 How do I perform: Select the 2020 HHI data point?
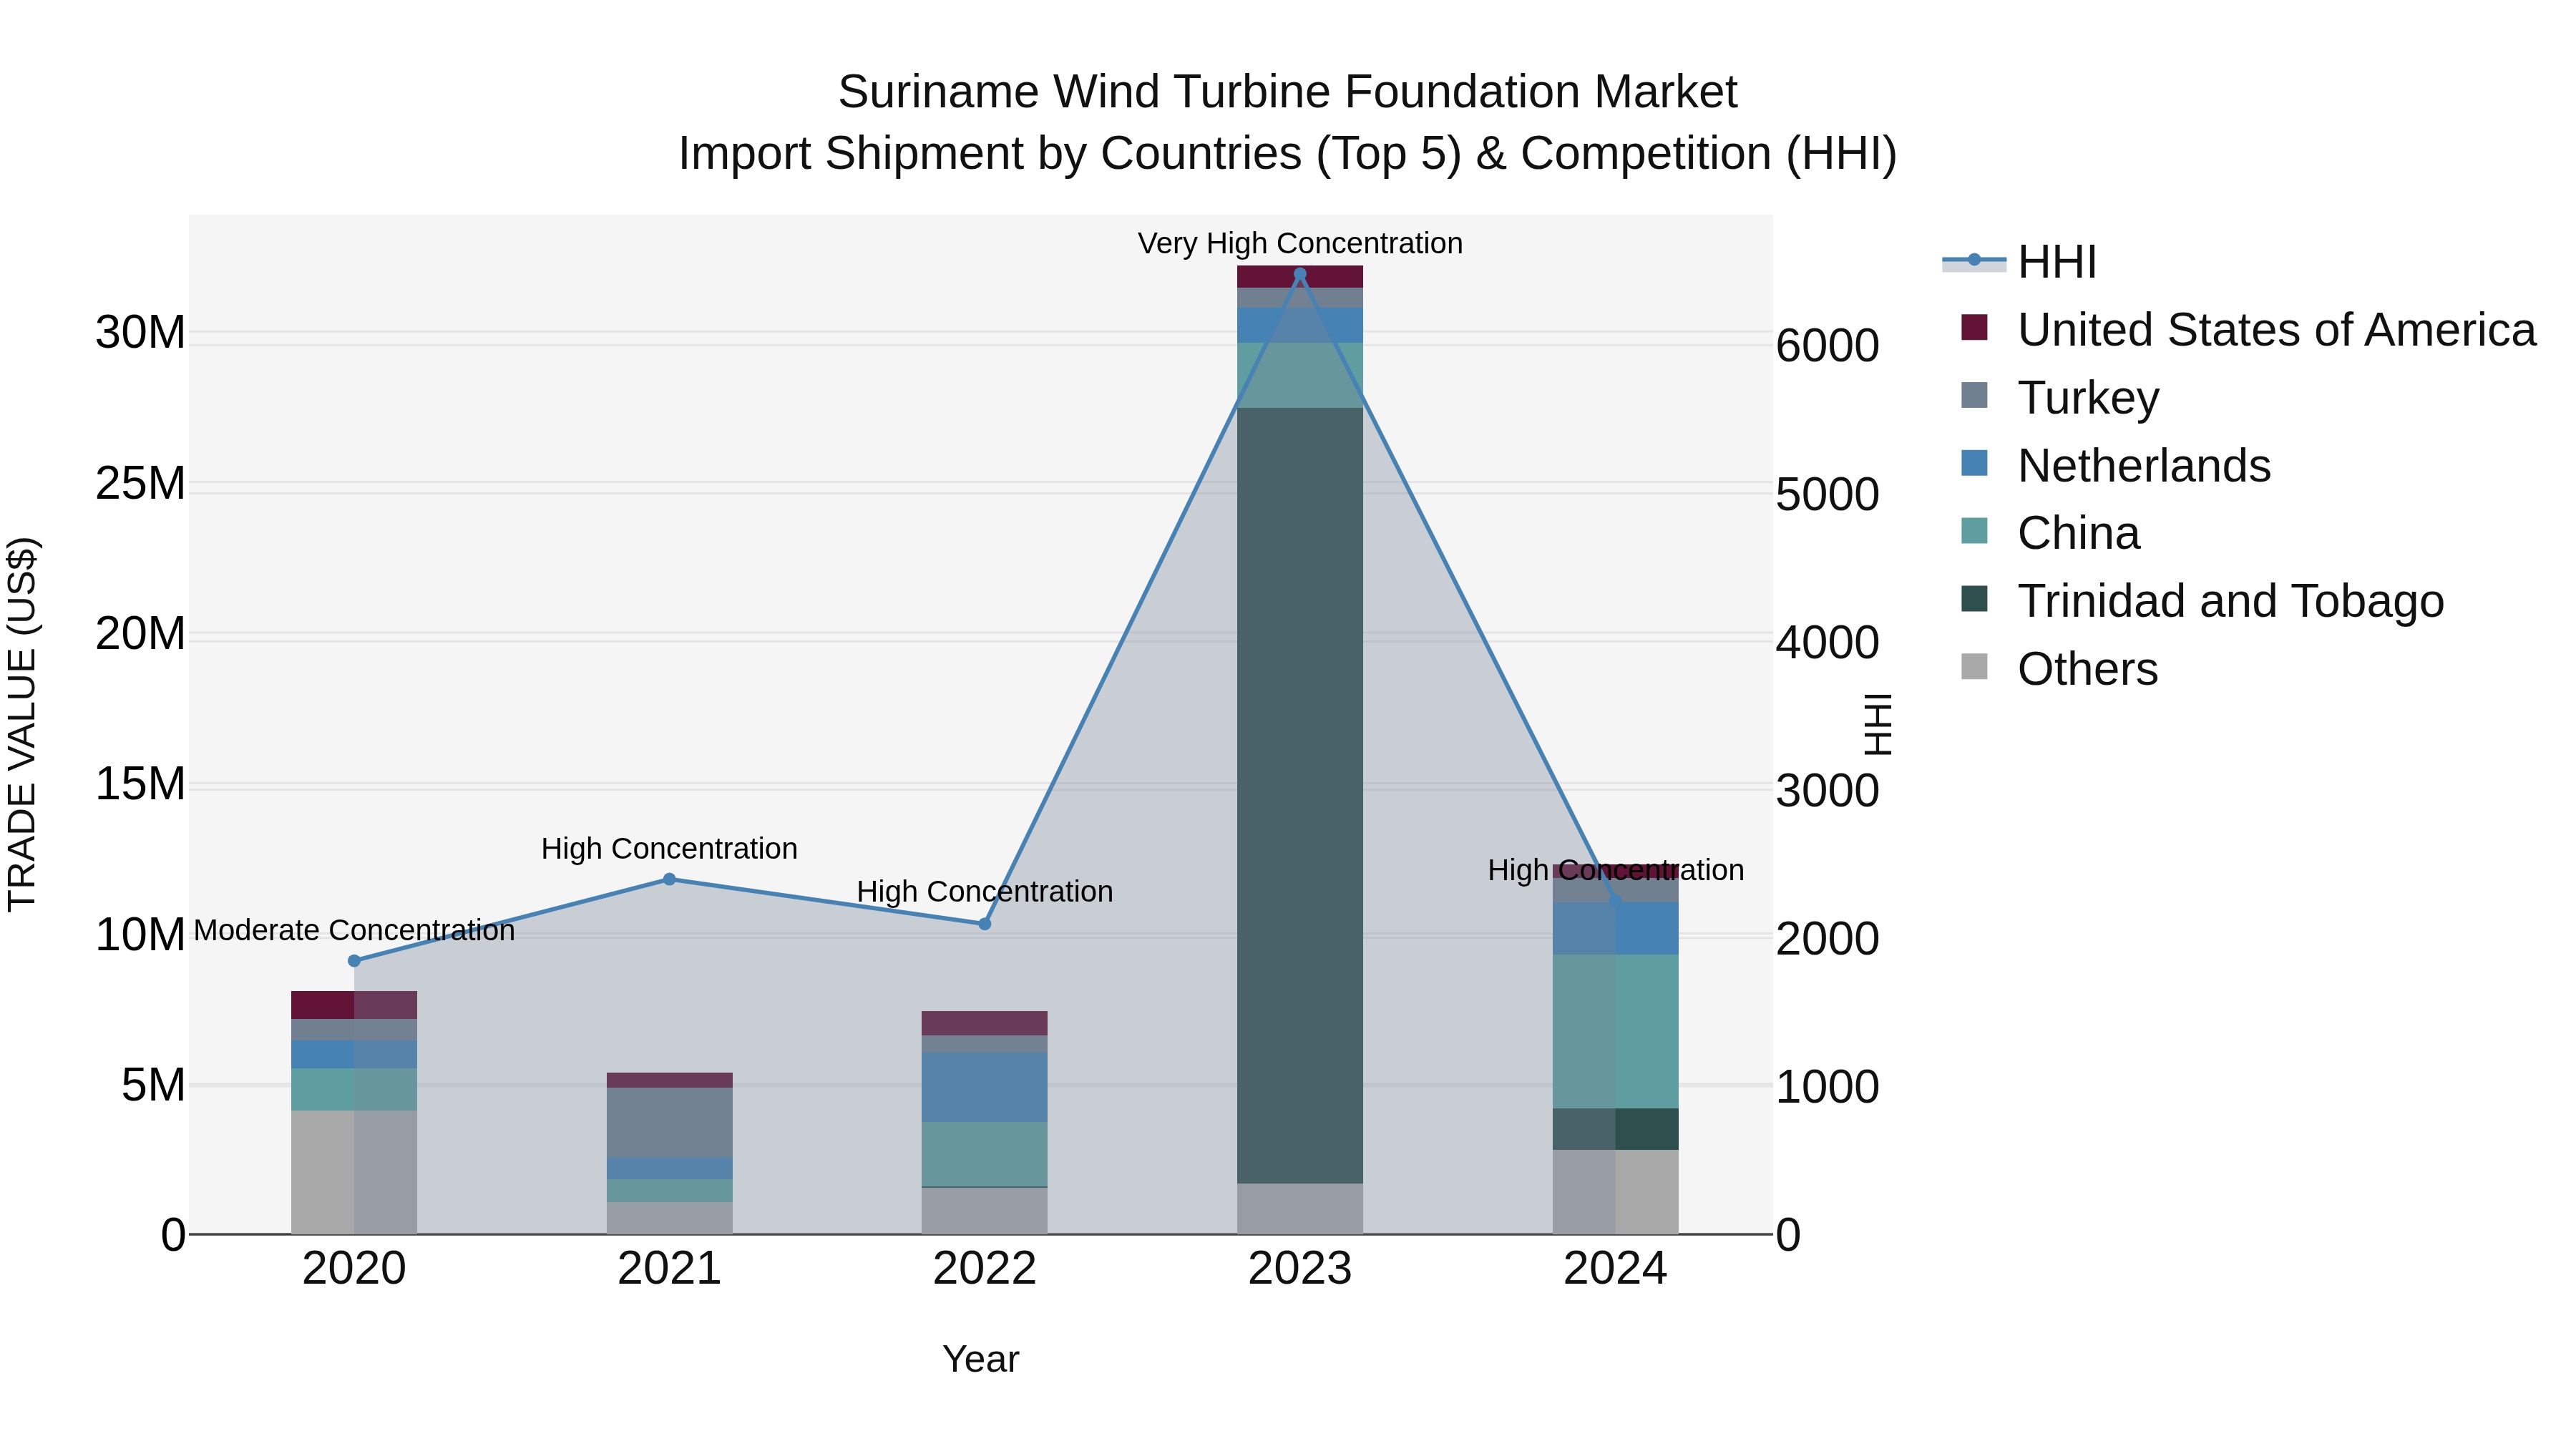[x=354, y=961]
